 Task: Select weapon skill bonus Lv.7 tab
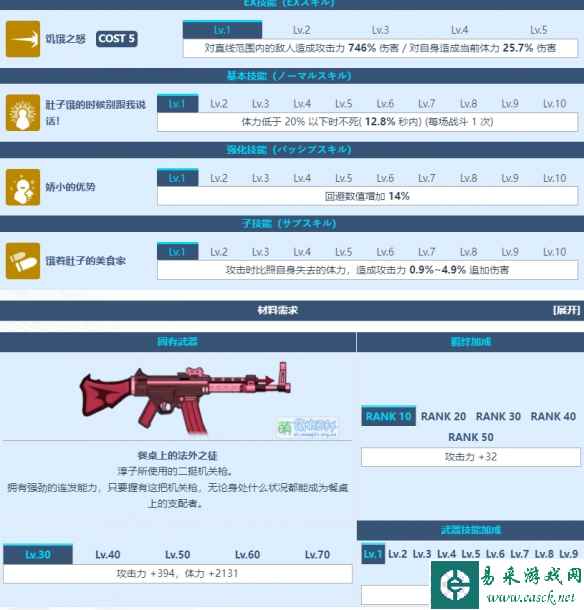519,554
